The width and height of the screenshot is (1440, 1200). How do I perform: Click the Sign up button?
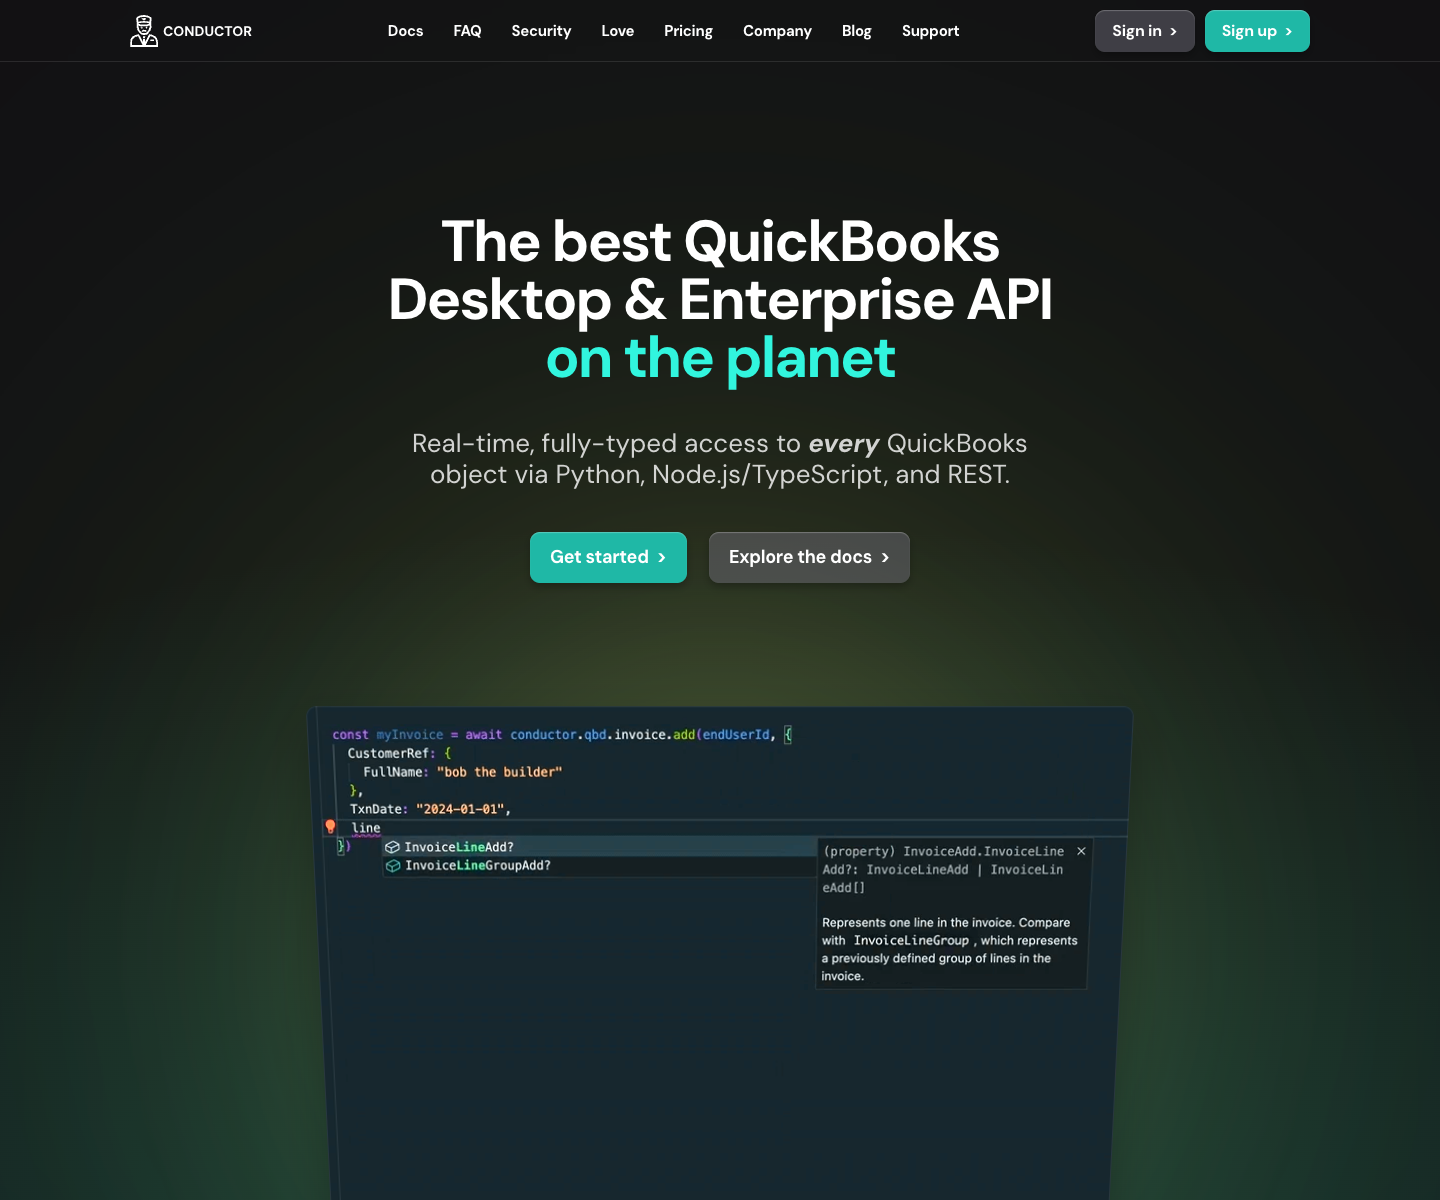1257,31
